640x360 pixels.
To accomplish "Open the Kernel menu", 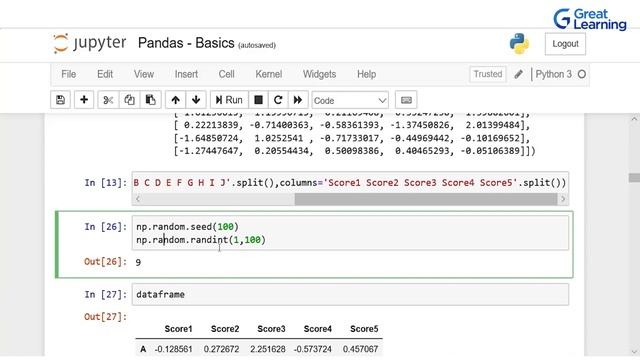I will click(x=269, y=74).
